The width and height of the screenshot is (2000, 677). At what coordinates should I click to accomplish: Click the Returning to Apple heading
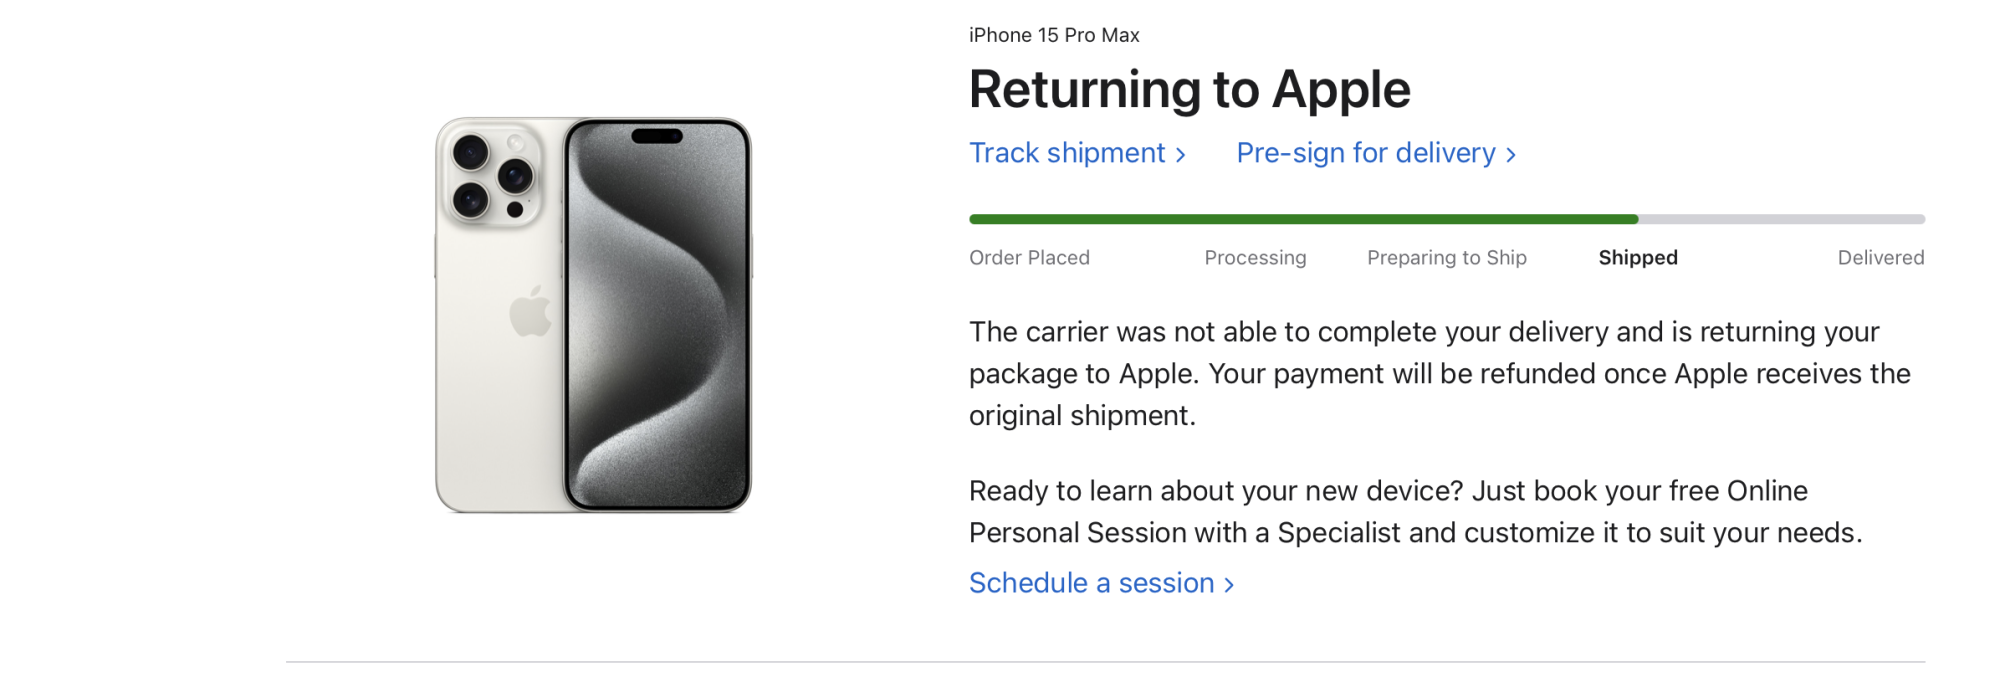[x=1190, y=90]
